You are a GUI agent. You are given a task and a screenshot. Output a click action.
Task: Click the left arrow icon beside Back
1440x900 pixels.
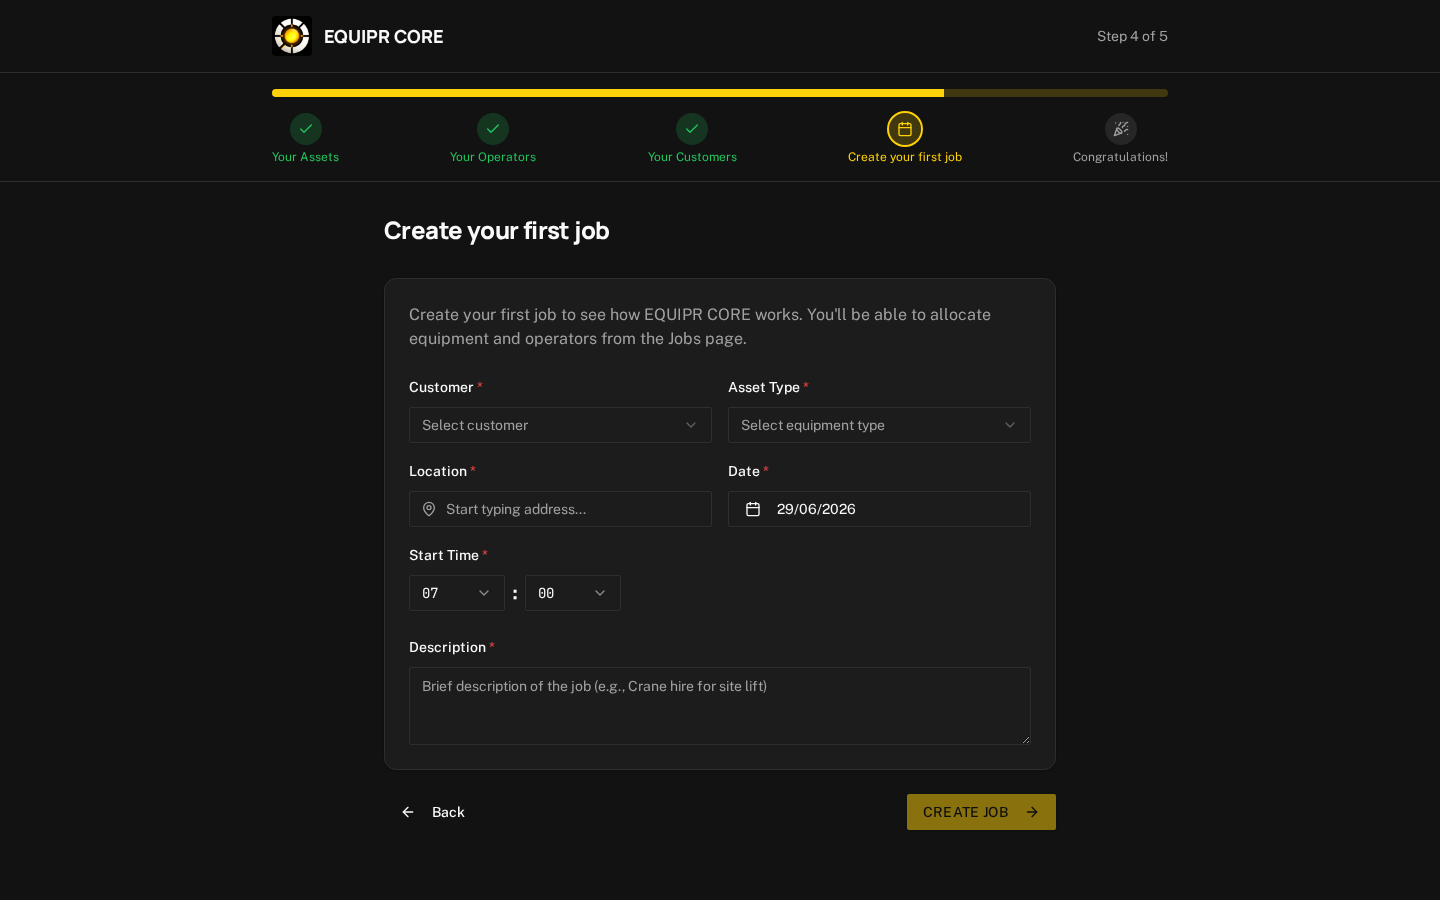408,812
